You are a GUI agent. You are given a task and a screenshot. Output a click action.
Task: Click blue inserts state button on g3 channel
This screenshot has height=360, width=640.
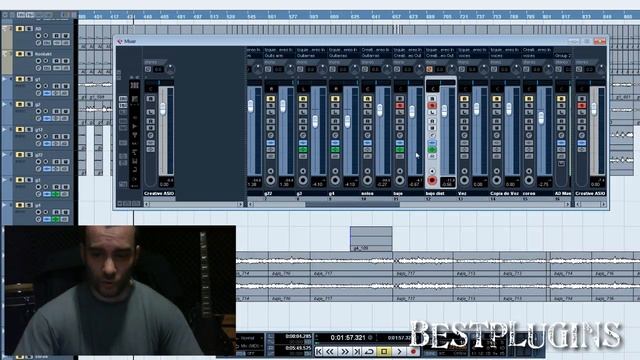point(303,143)
